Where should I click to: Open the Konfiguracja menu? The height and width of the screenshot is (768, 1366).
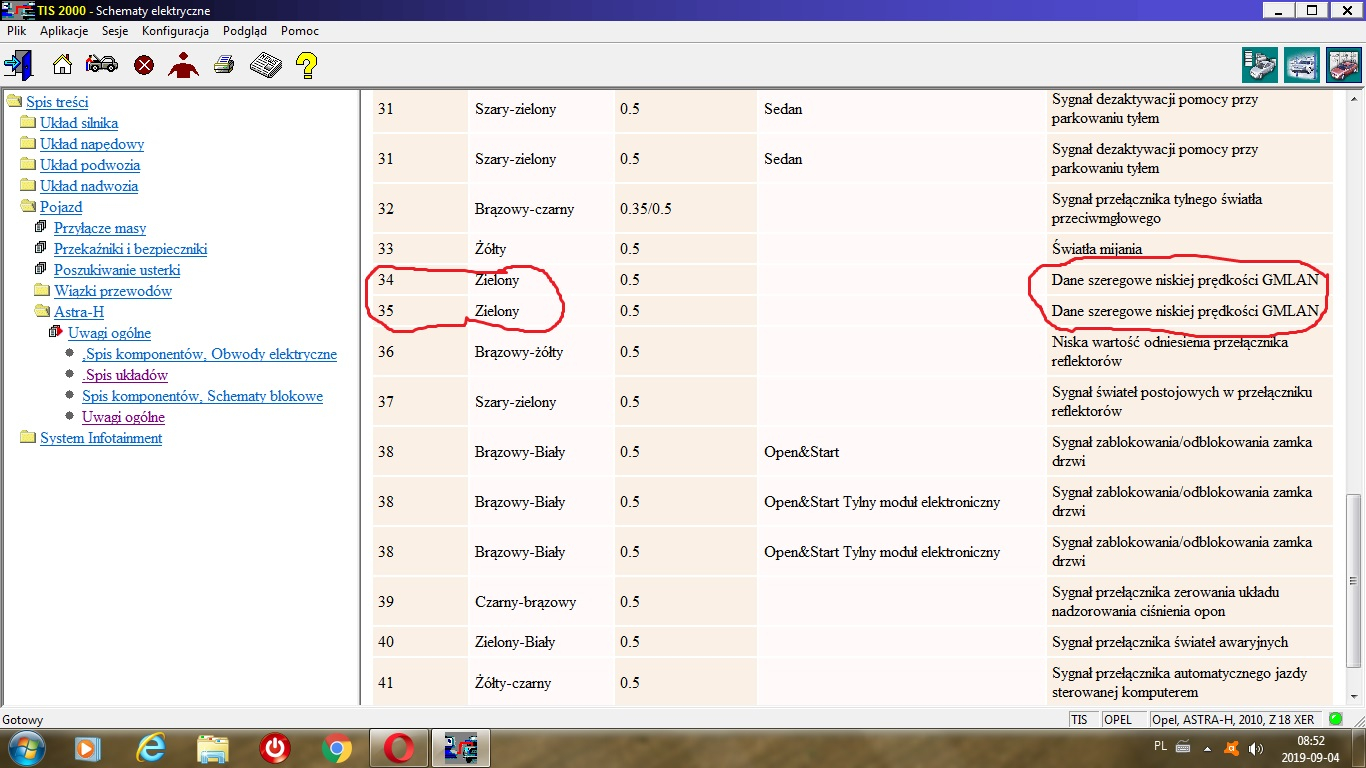(x=175, y=31)
